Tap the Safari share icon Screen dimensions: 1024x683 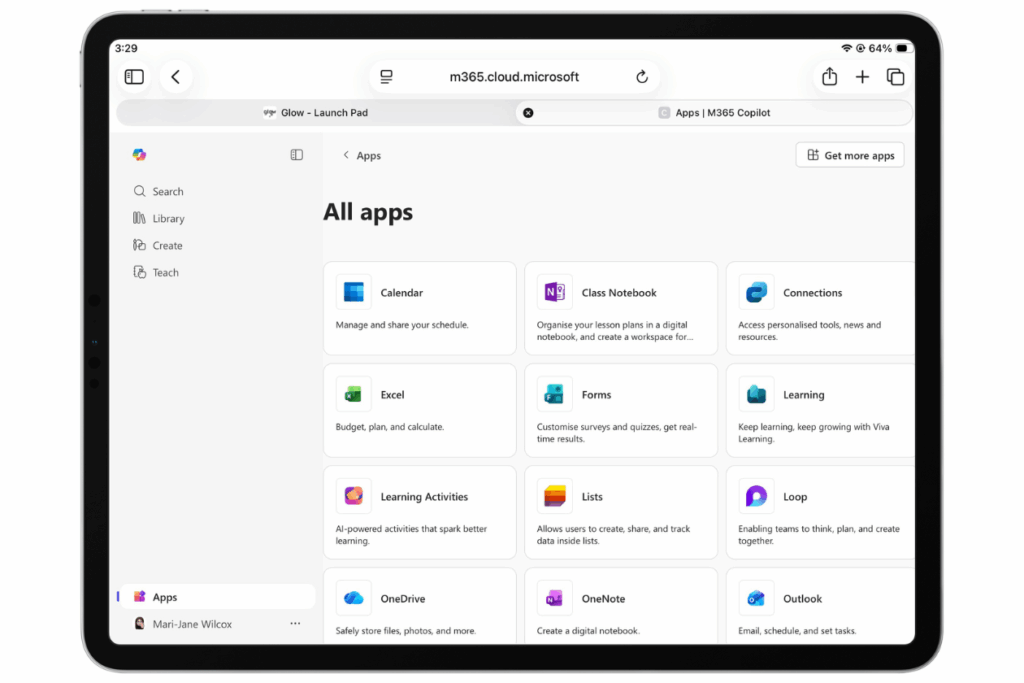click(x=829, y=77)
